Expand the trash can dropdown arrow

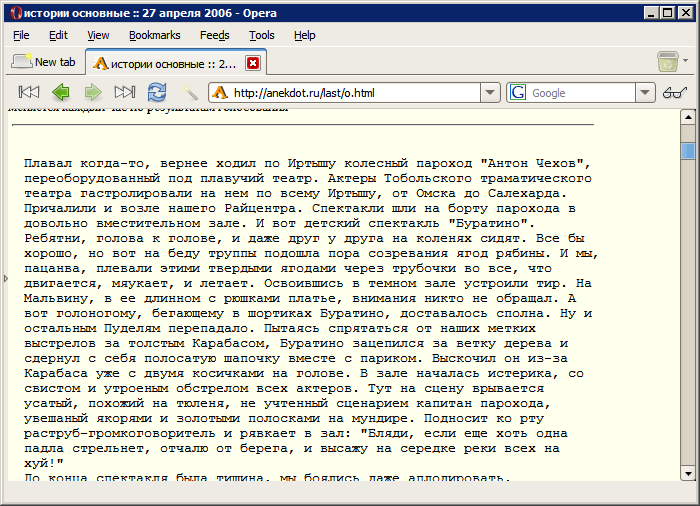click(685, 60)
